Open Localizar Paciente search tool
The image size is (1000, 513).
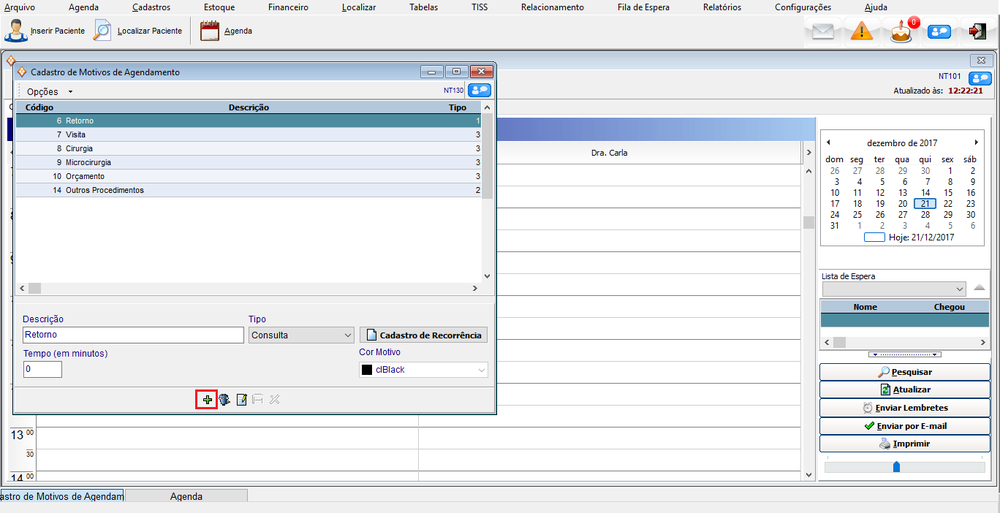[x=138, y=31]
